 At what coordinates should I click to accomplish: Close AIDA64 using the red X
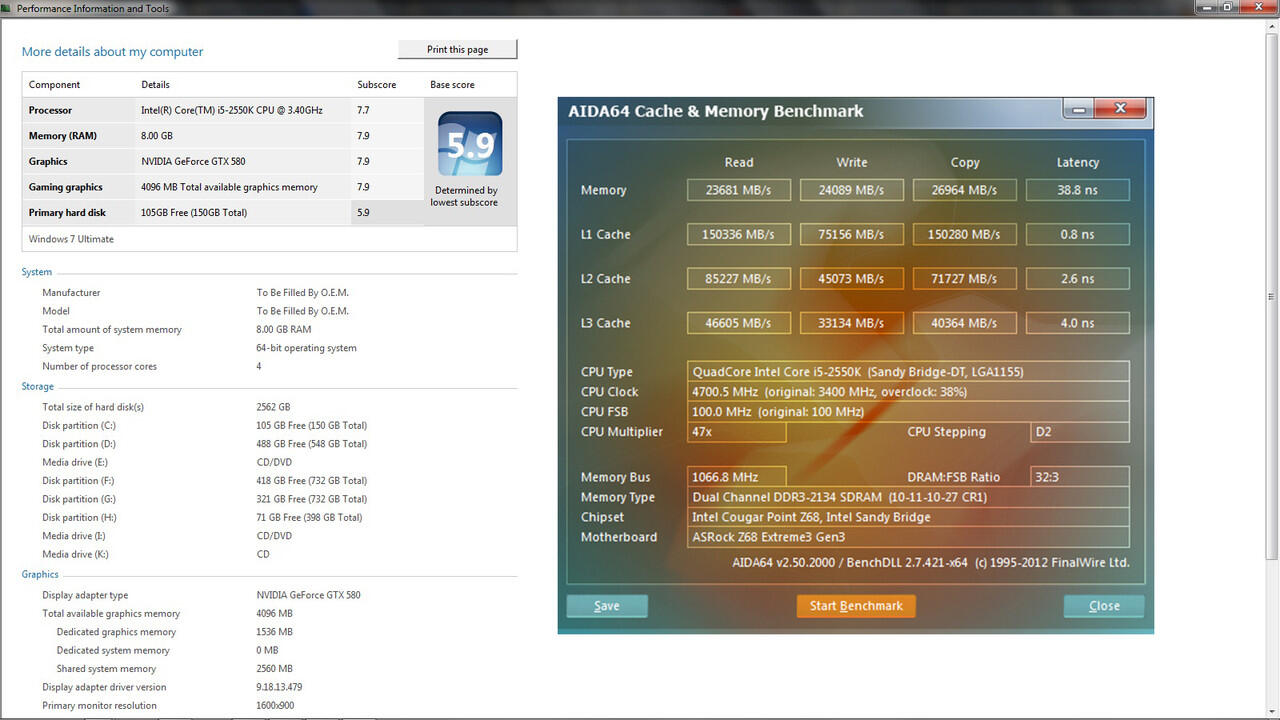pyautogui.click(x=1119, y=109)
